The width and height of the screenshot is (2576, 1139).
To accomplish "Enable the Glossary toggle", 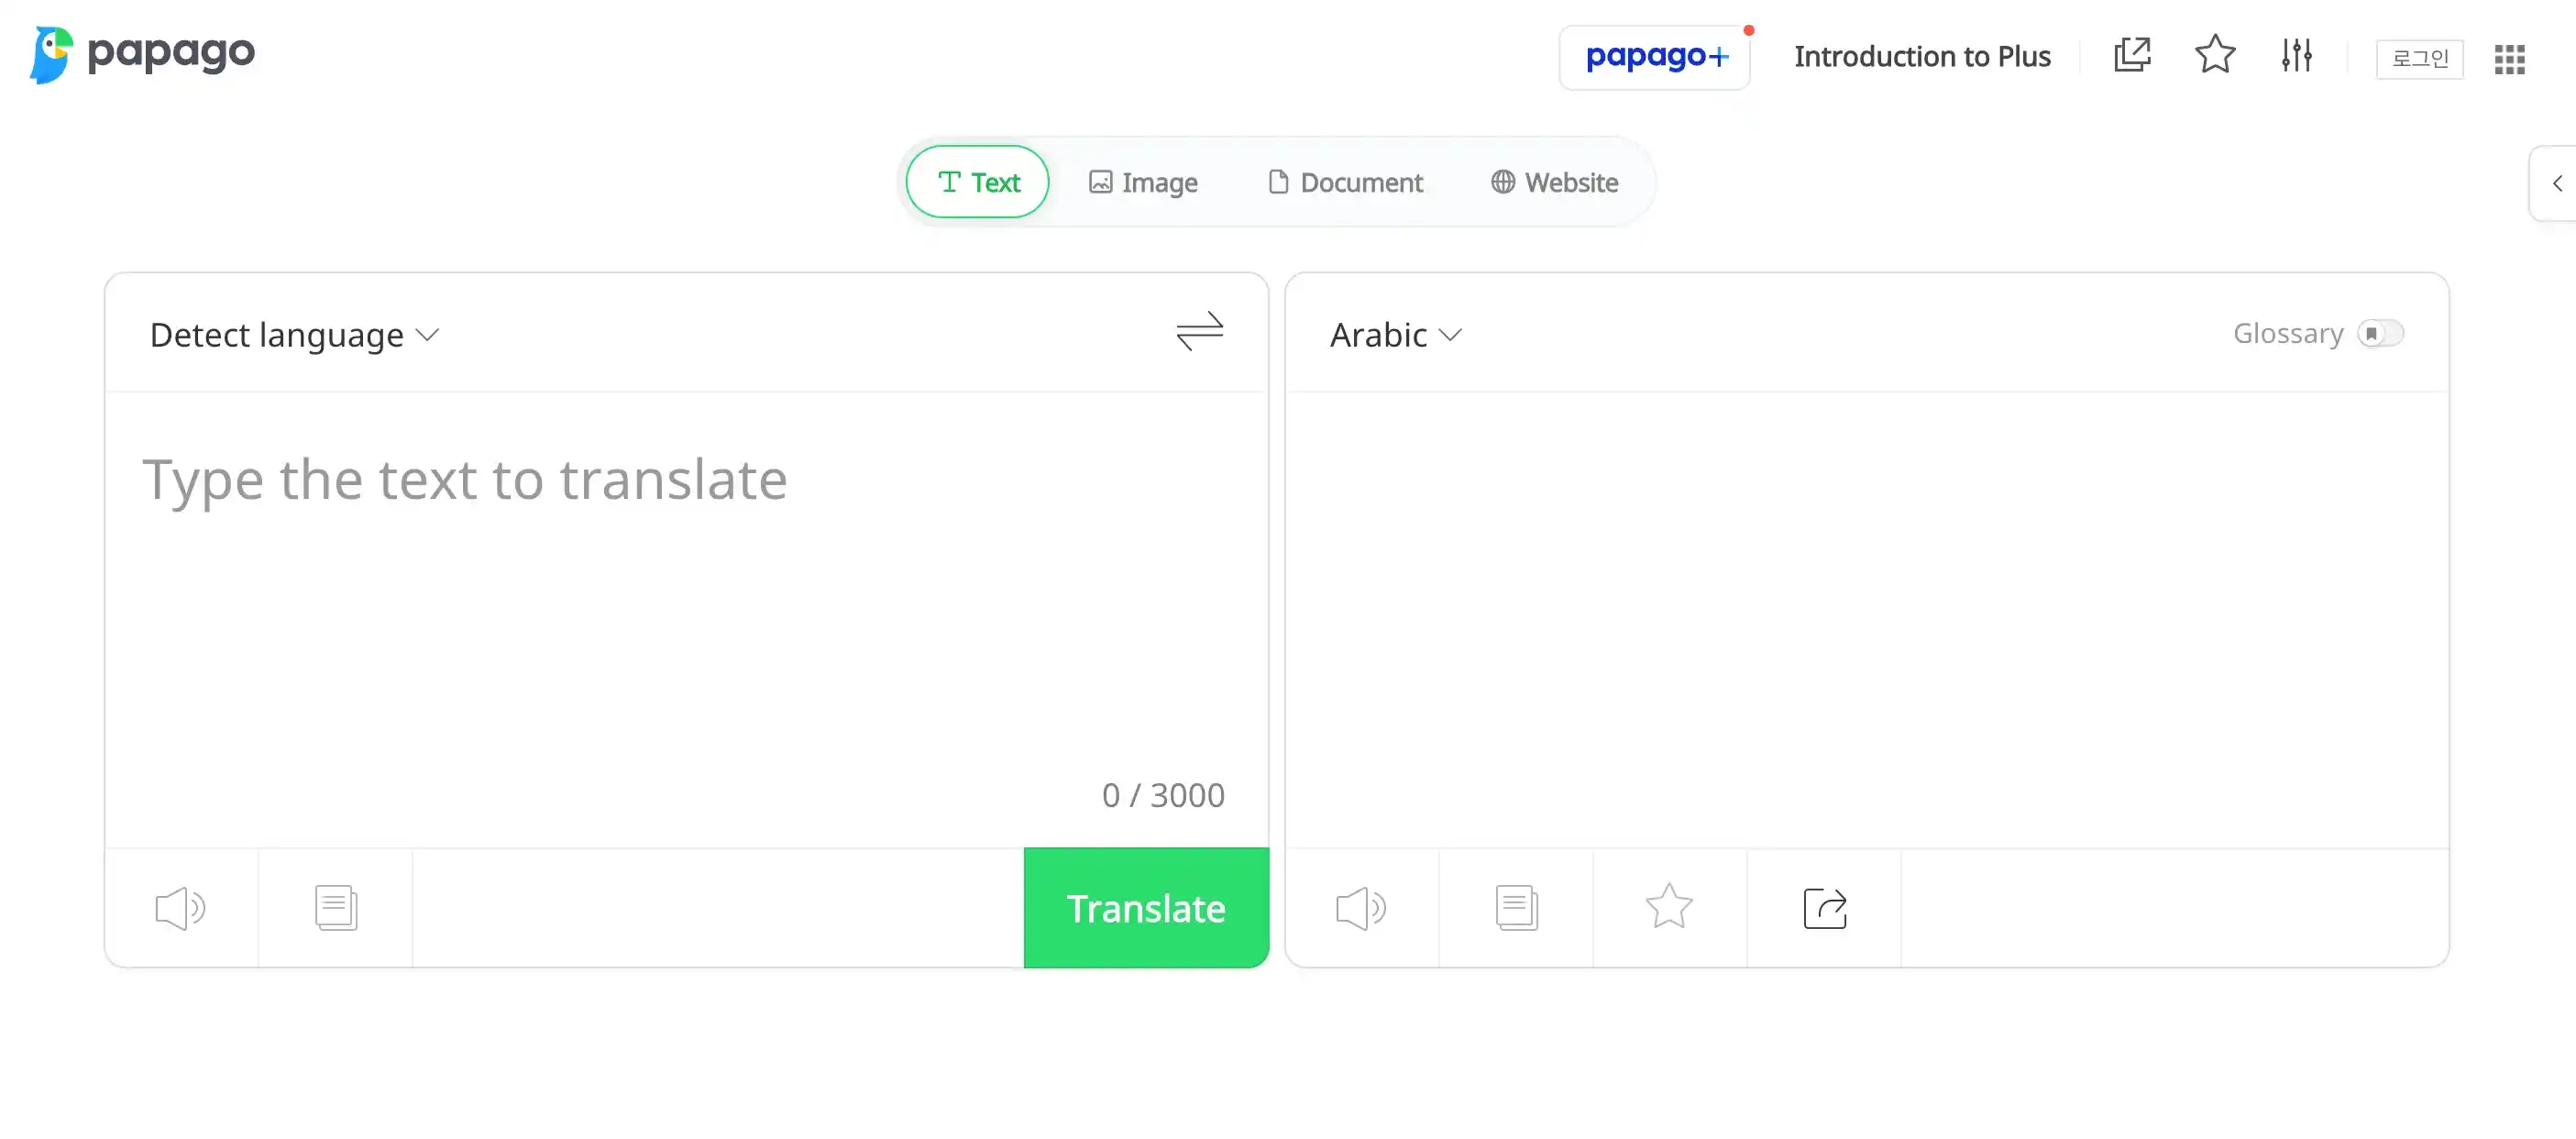I will pyautogui.click(x=2380, y=334).
